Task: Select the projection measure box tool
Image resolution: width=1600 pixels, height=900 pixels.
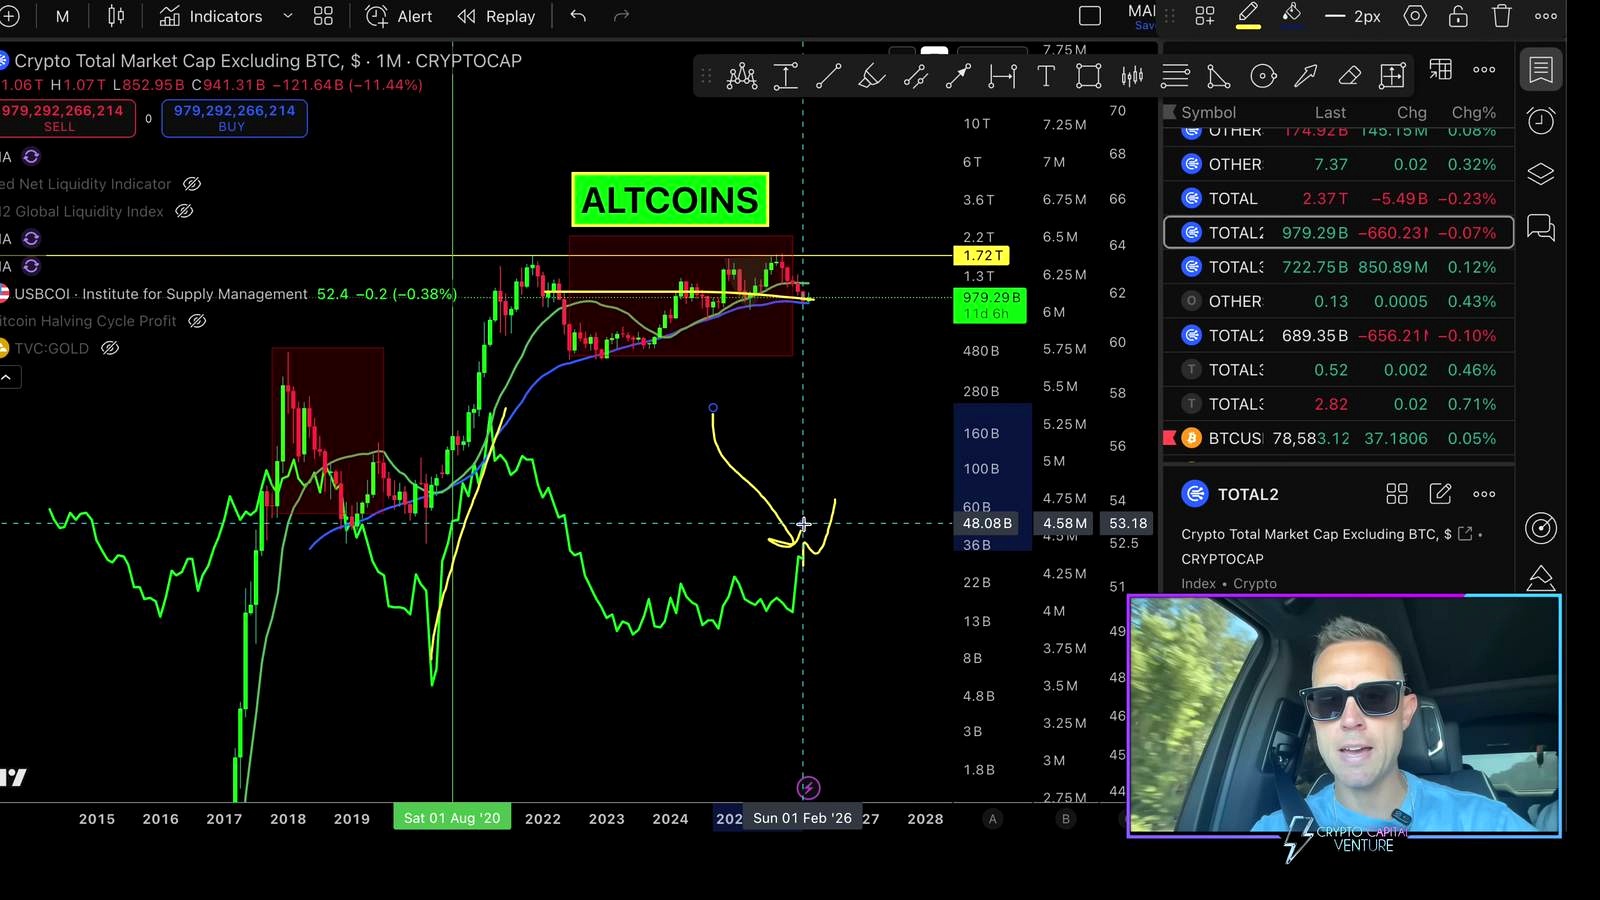Action: pos(1392,76)
